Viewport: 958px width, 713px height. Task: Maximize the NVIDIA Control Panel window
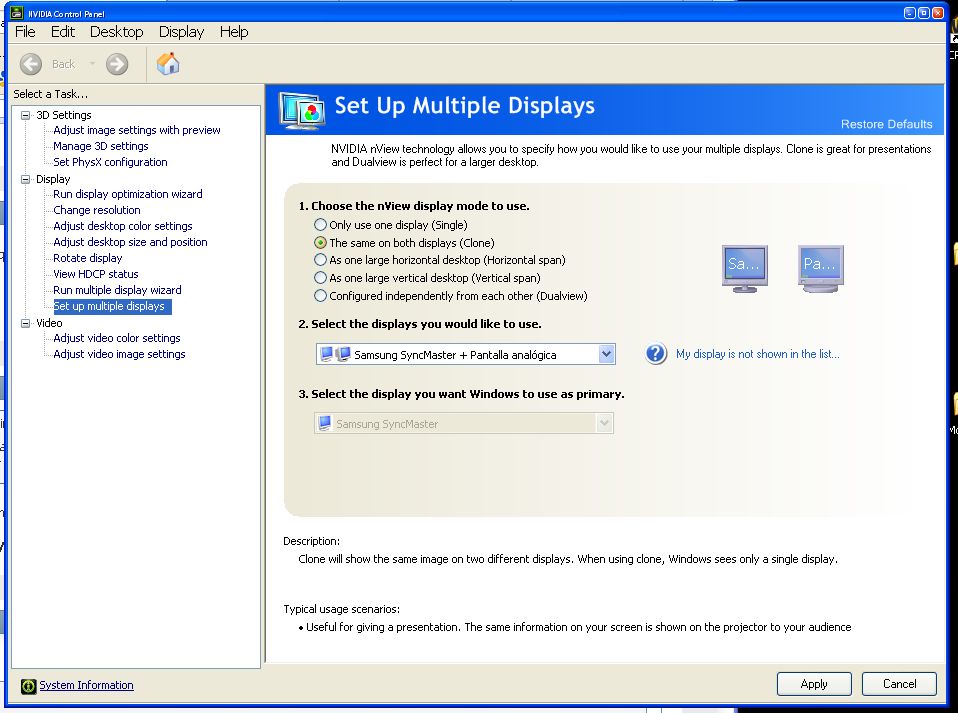tap(924, 13)
